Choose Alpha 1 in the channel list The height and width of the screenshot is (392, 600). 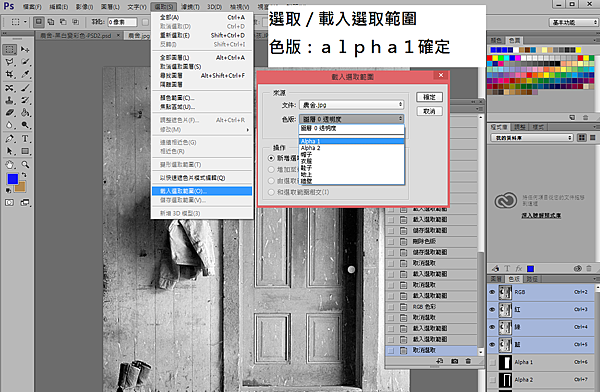click(351, 141)
